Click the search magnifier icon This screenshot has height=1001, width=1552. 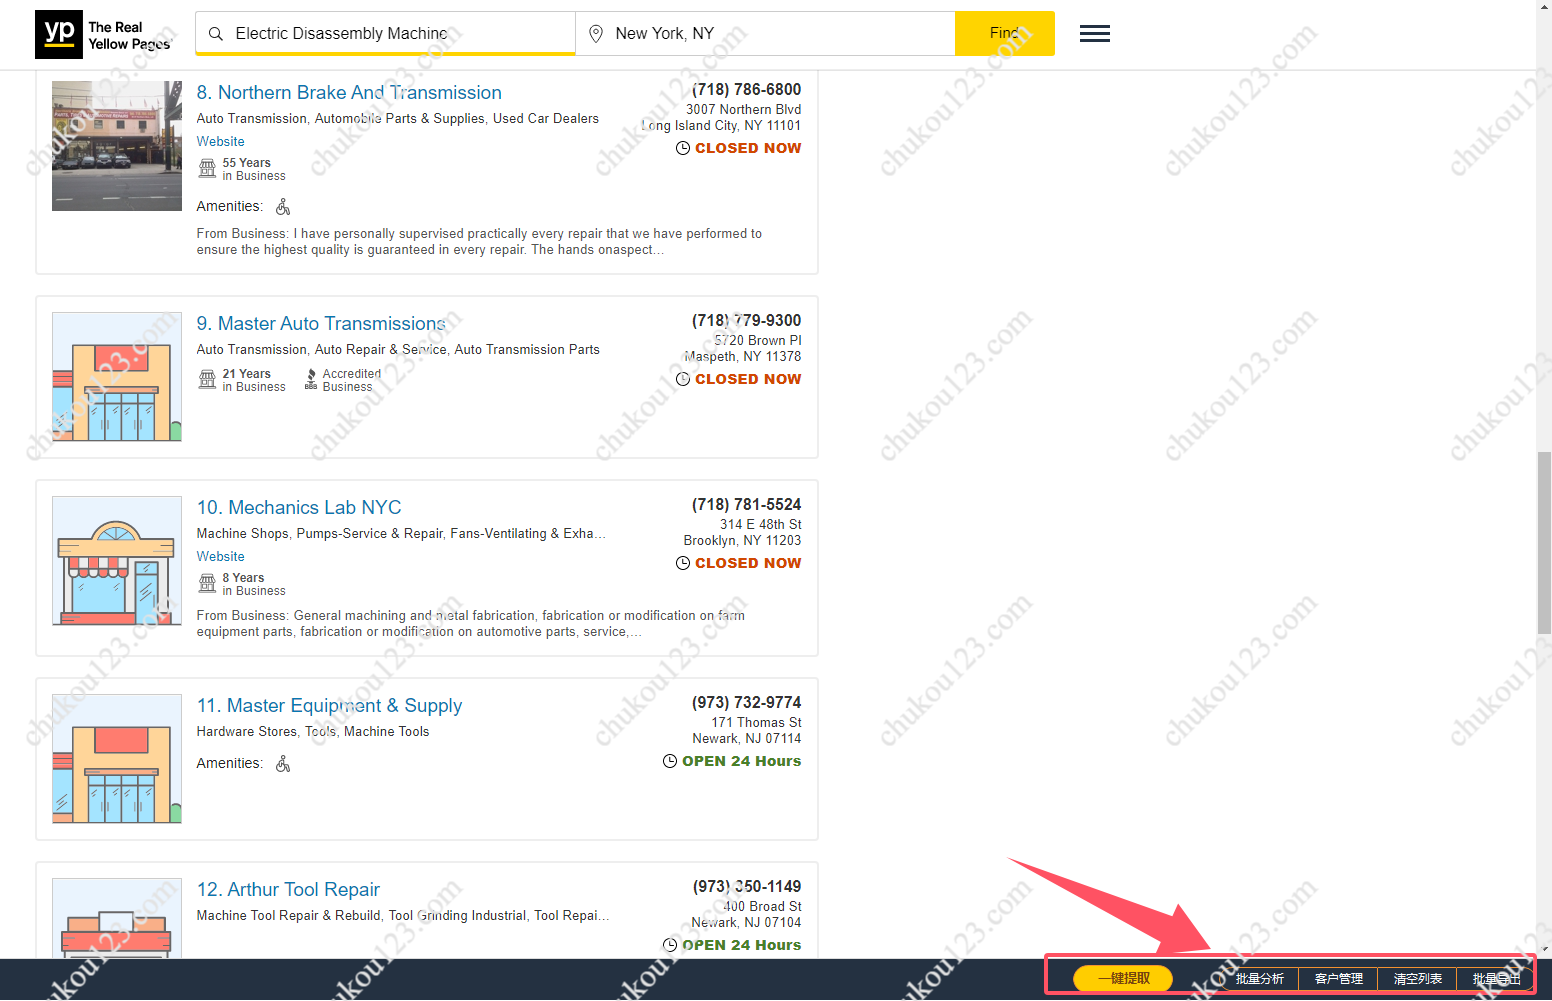pyautogui.click(x=215, y=34)
